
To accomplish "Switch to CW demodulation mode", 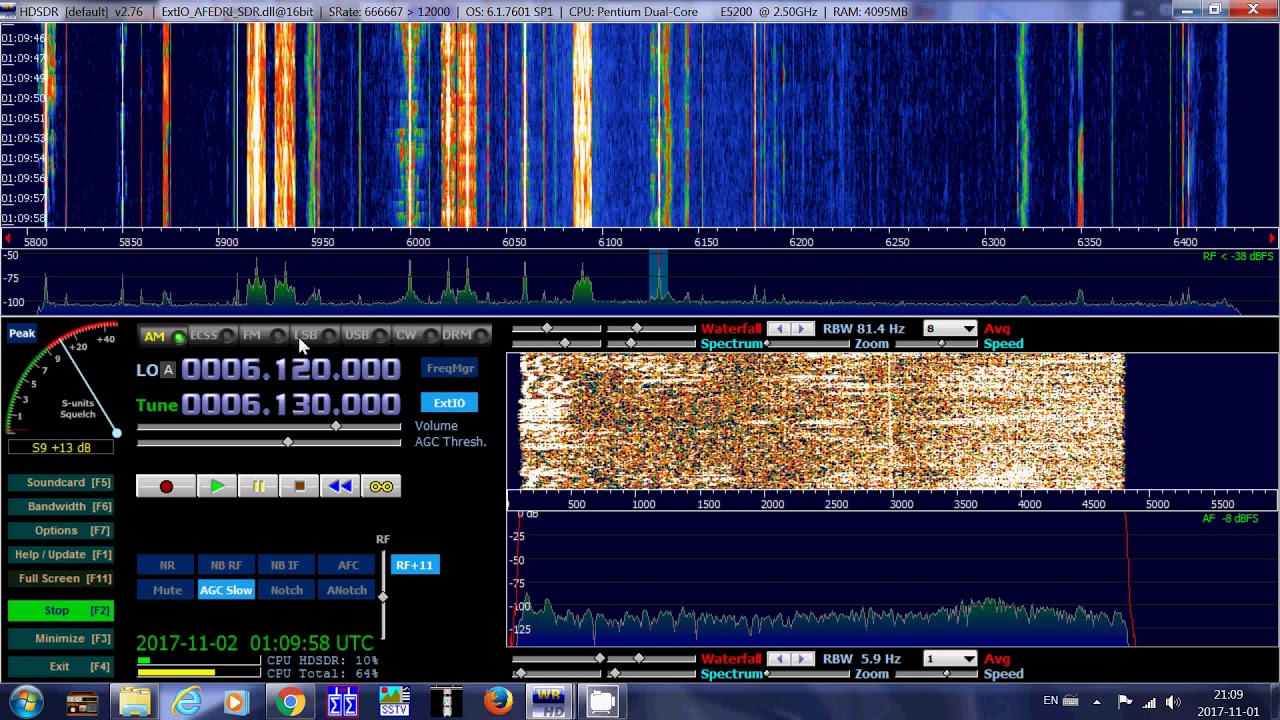I will (415, 336).
